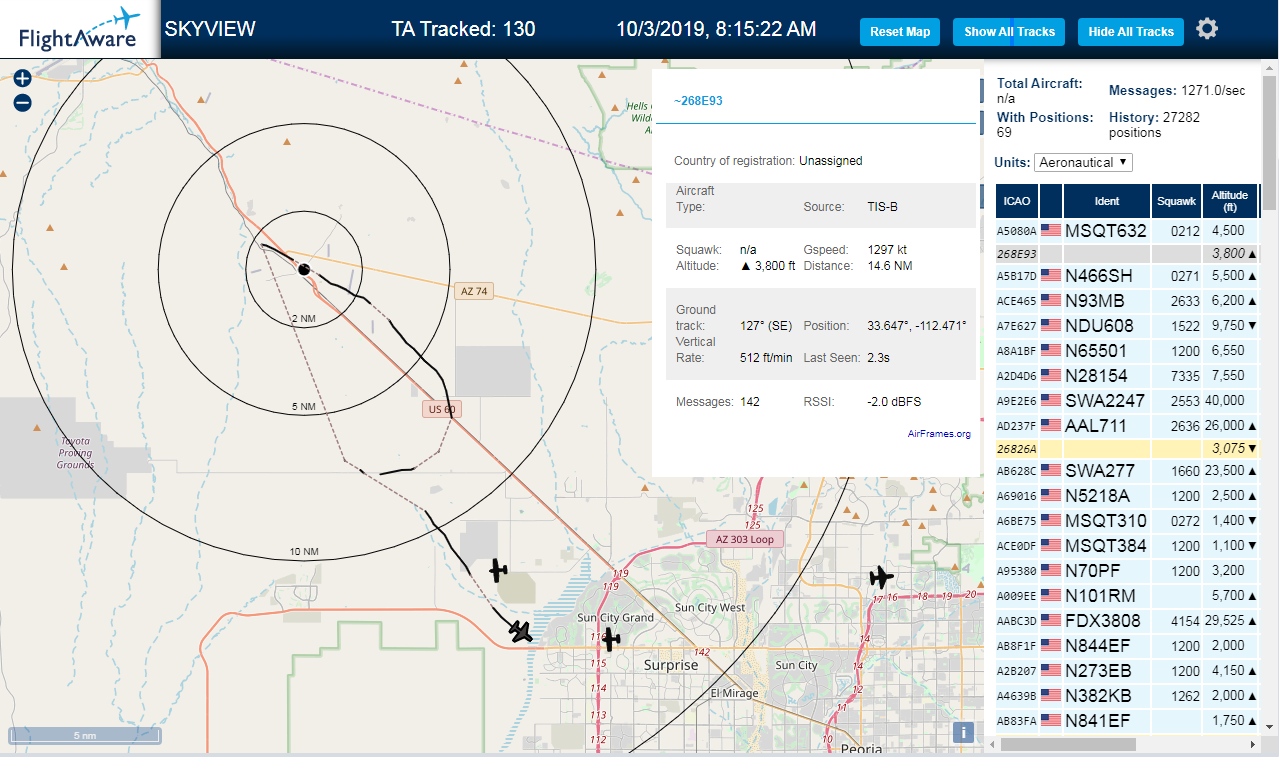
Task: Select the N65501 aircraft row
Action: (1128, 351)
